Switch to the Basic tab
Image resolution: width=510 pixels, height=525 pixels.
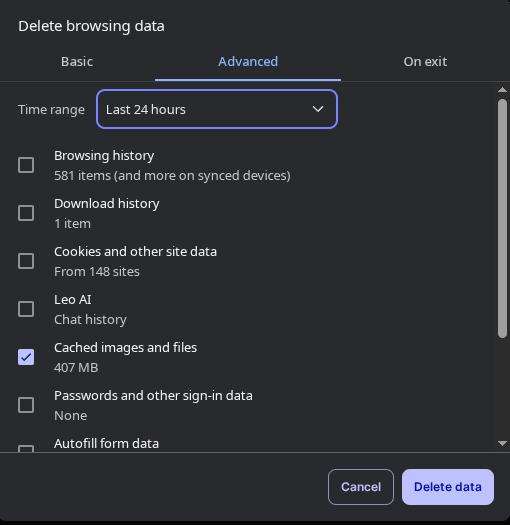click(x=77, y=62)
